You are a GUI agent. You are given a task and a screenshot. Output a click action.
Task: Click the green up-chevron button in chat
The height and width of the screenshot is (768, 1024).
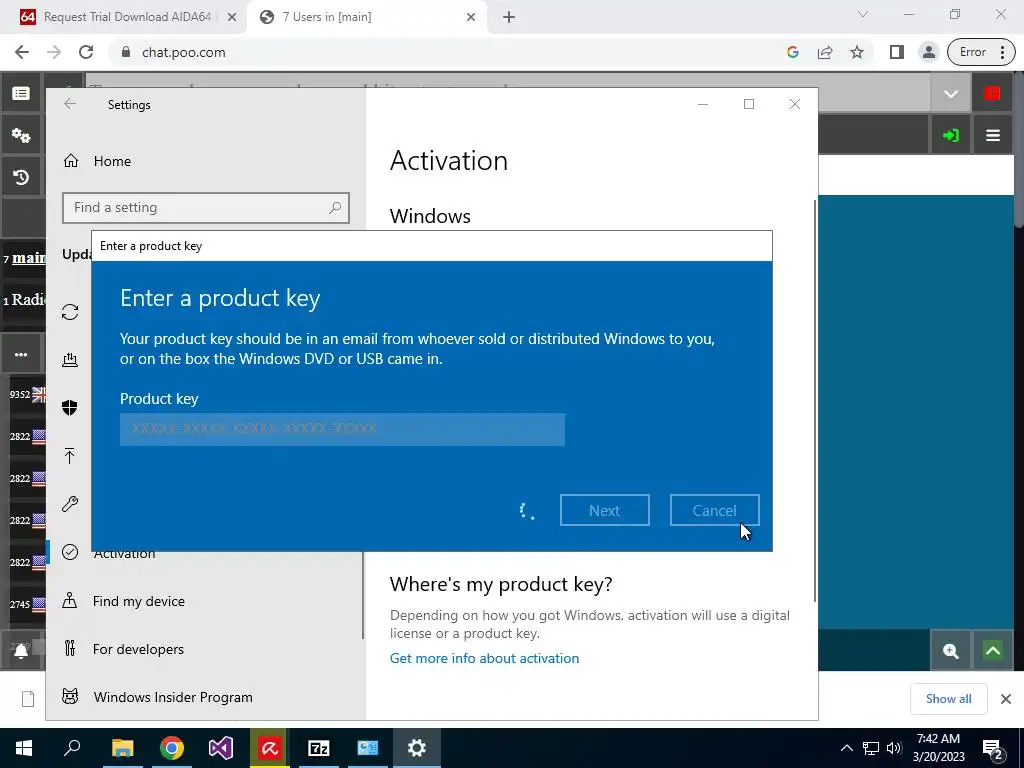pos(993,650)
